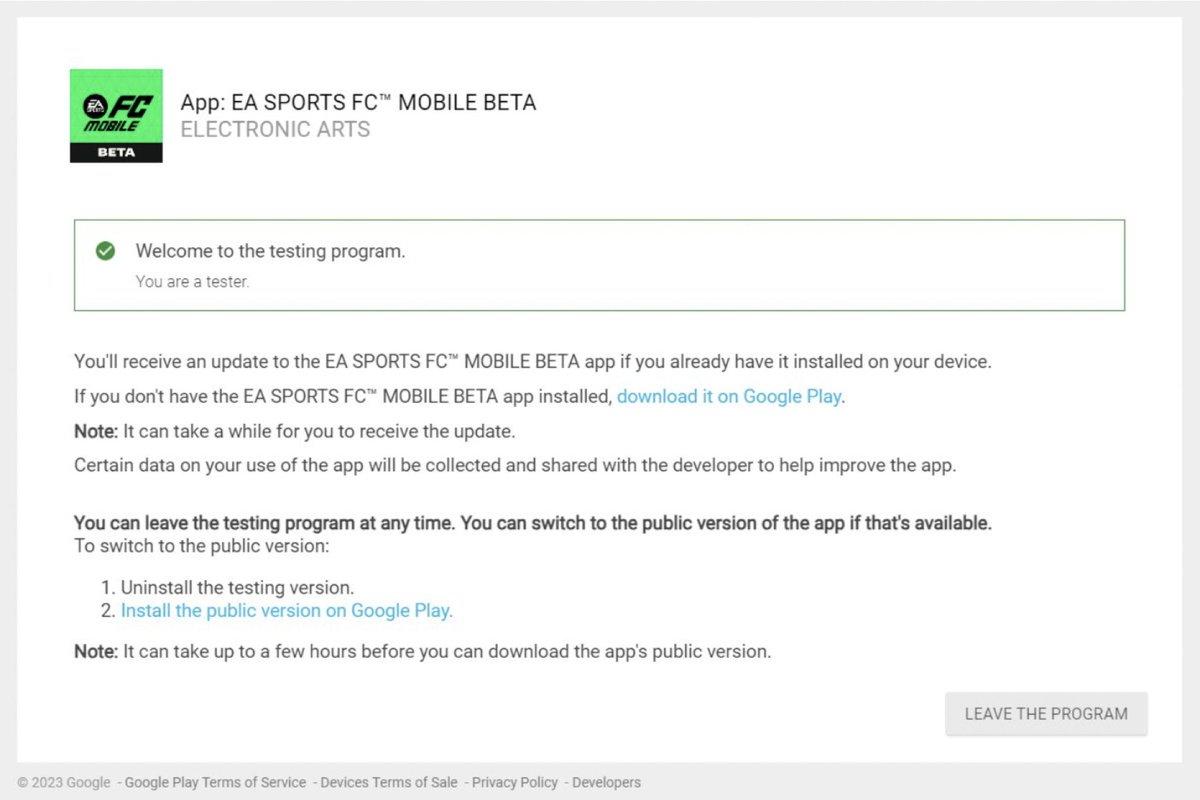
Task: Open Google Play Terms of Service footer link
Action: [x=214, y=782]
